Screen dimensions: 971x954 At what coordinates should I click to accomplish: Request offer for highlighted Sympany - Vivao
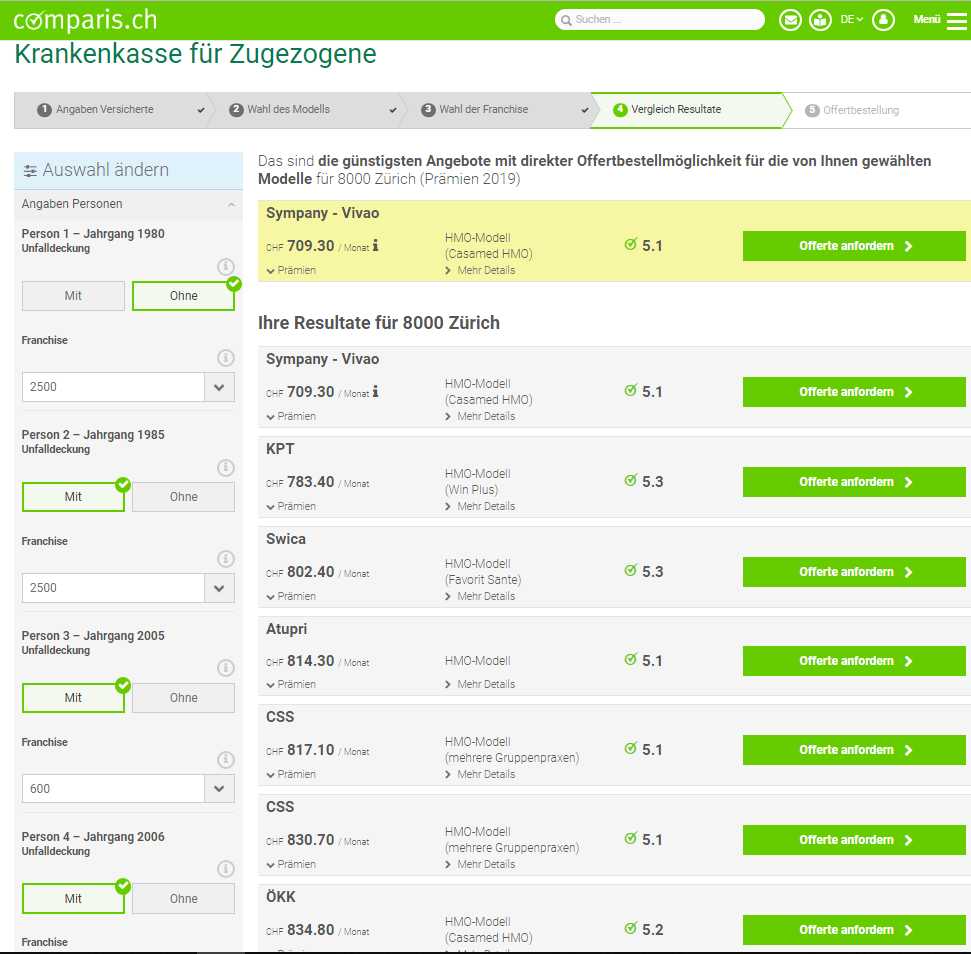(854, 246)
